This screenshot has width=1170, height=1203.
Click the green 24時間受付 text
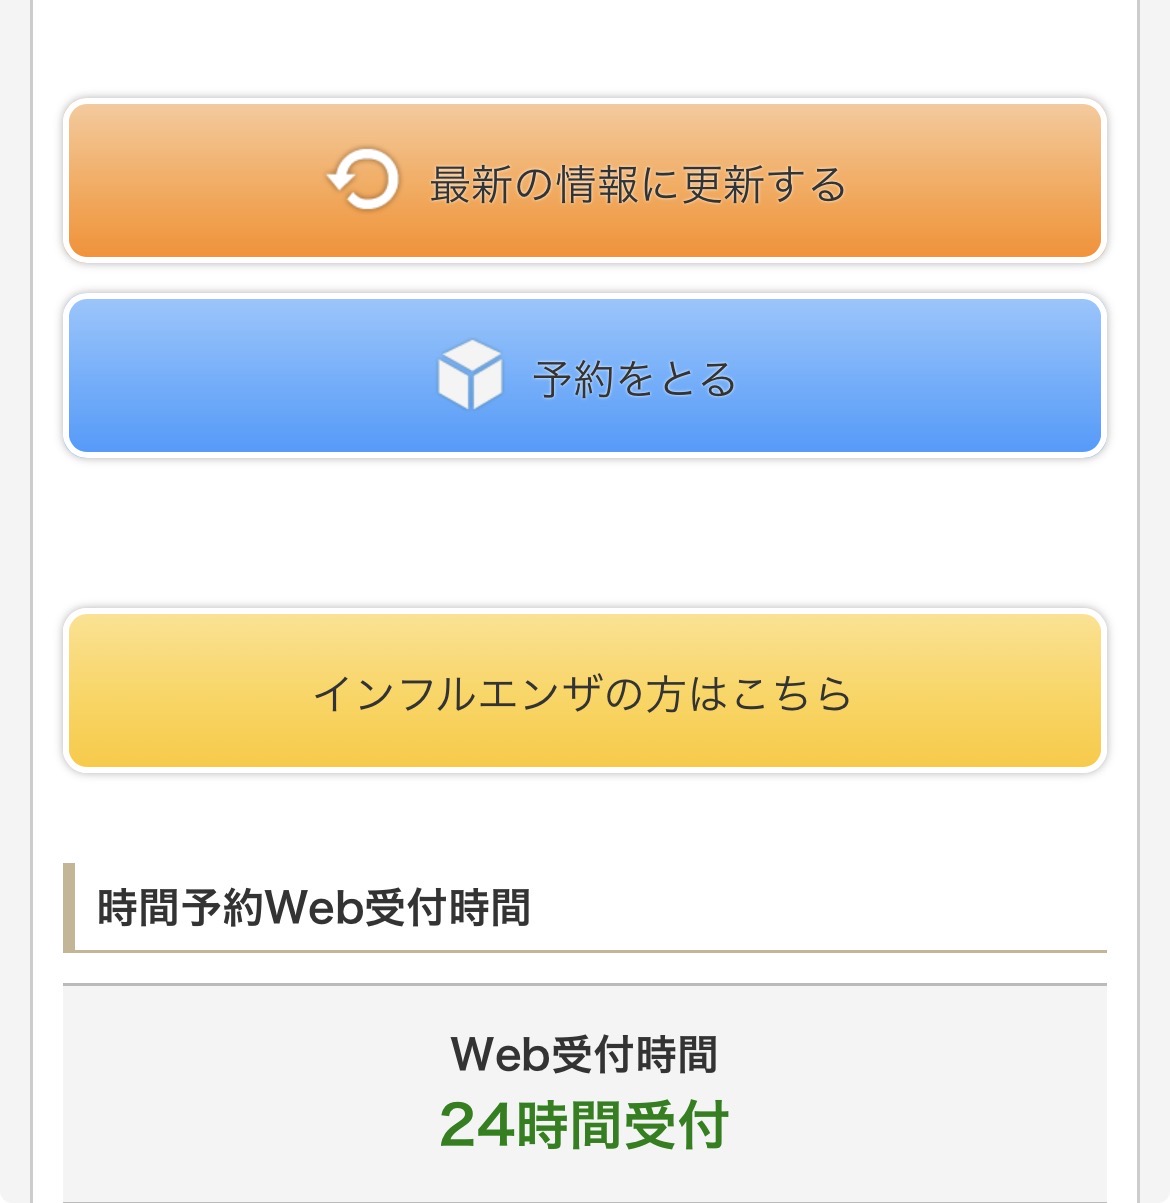(x=584, y=1125)
